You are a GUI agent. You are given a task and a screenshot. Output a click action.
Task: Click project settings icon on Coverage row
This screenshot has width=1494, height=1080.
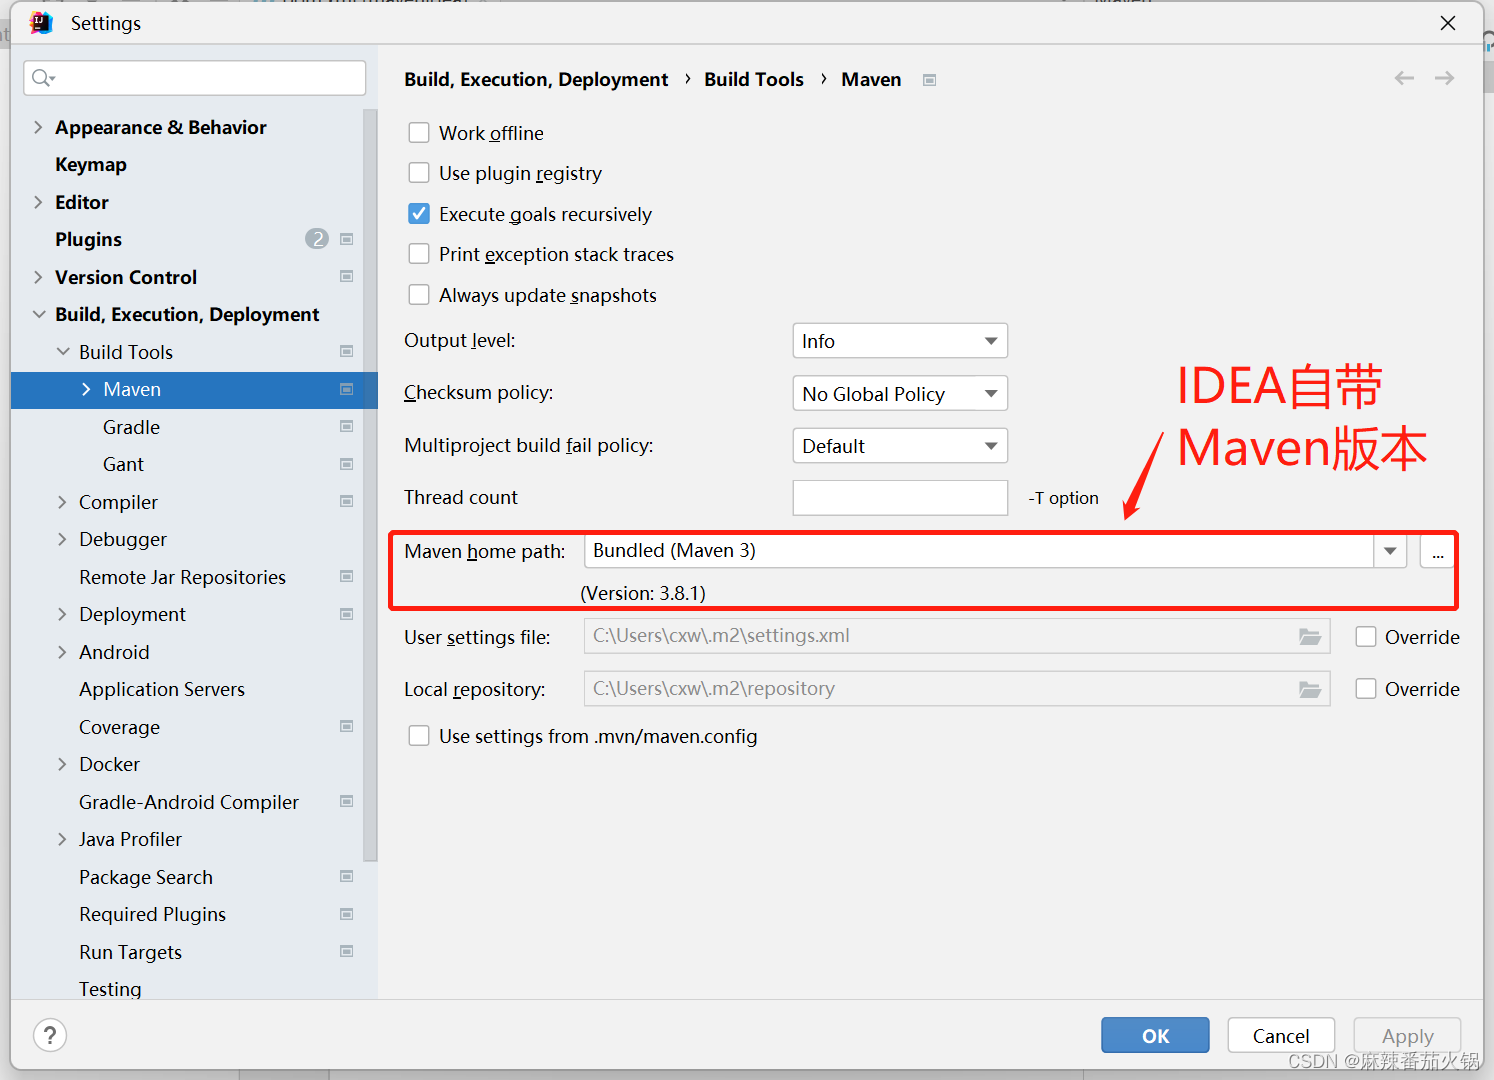click(347, 726)
